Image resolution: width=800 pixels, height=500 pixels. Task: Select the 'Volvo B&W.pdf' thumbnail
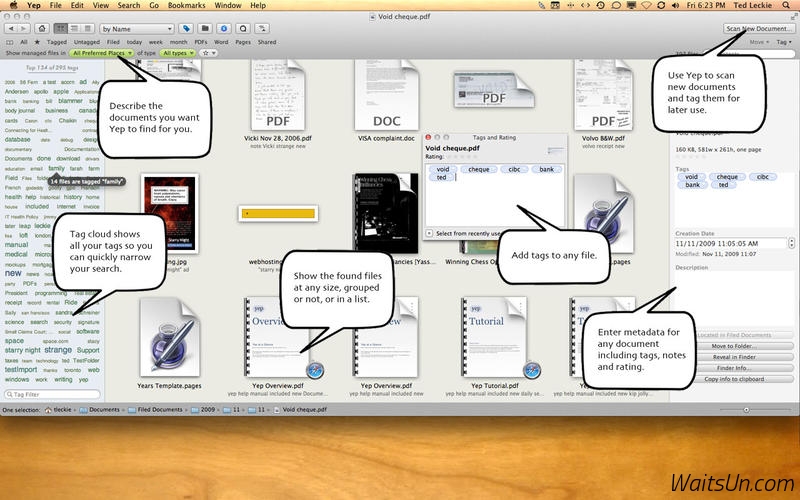[603, 95]
